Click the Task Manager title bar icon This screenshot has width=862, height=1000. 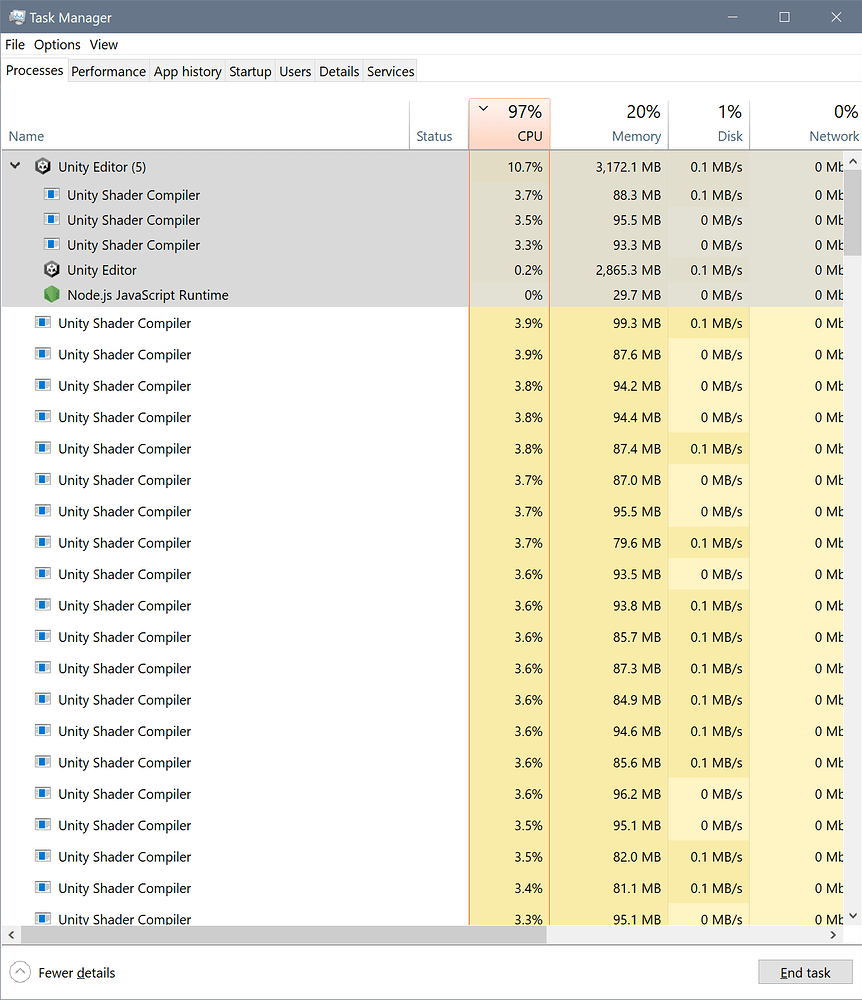tap(17, 17)
